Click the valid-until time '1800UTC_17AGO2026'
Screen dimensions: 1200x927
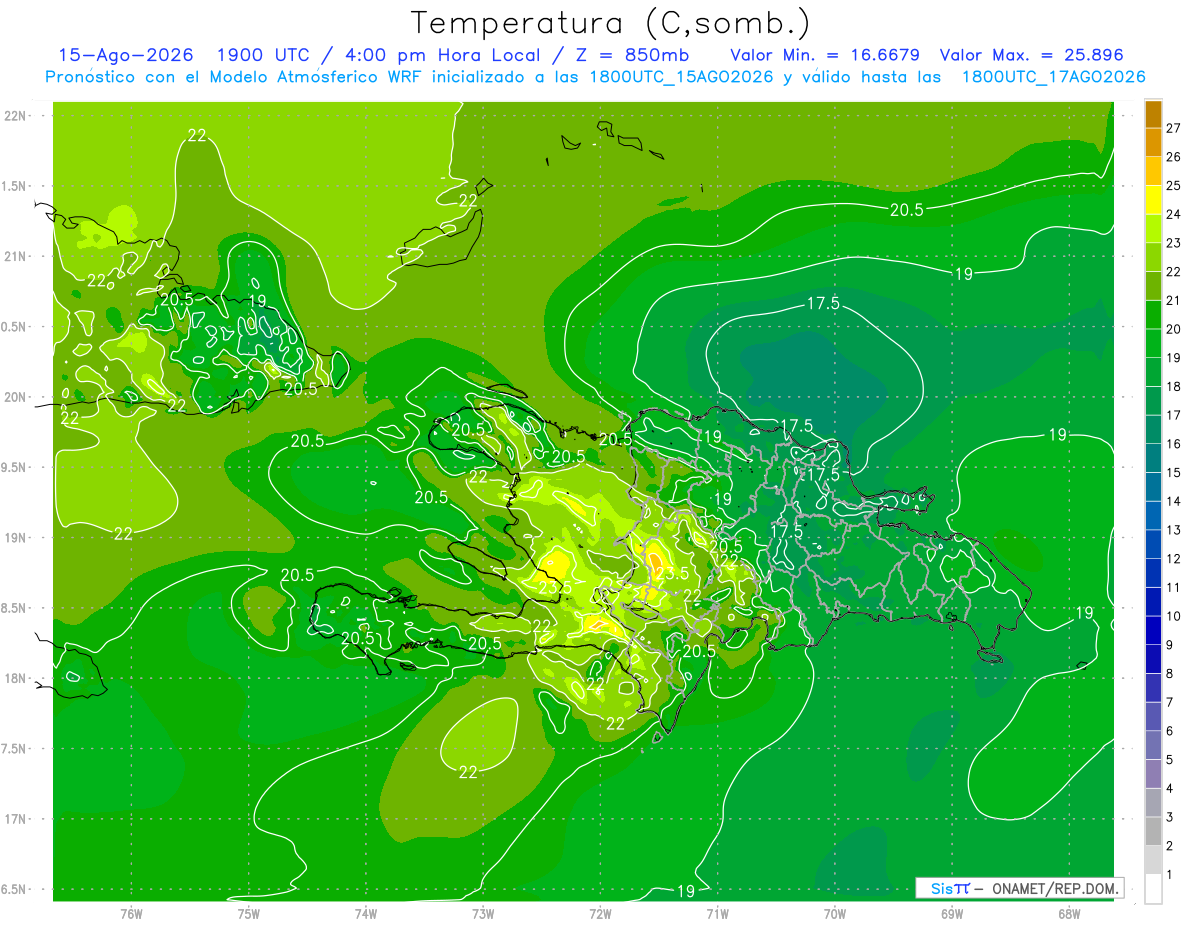point(1053,77)
